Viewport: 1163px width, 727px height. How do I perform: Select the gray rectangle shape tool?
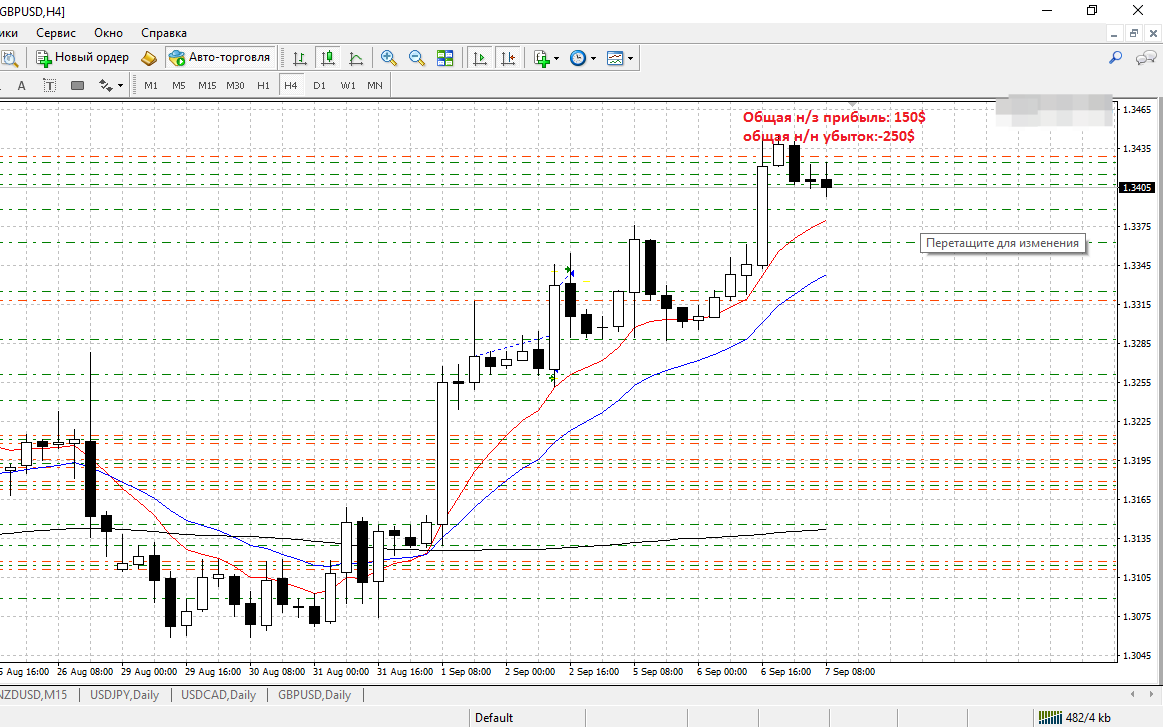[77, 85]
